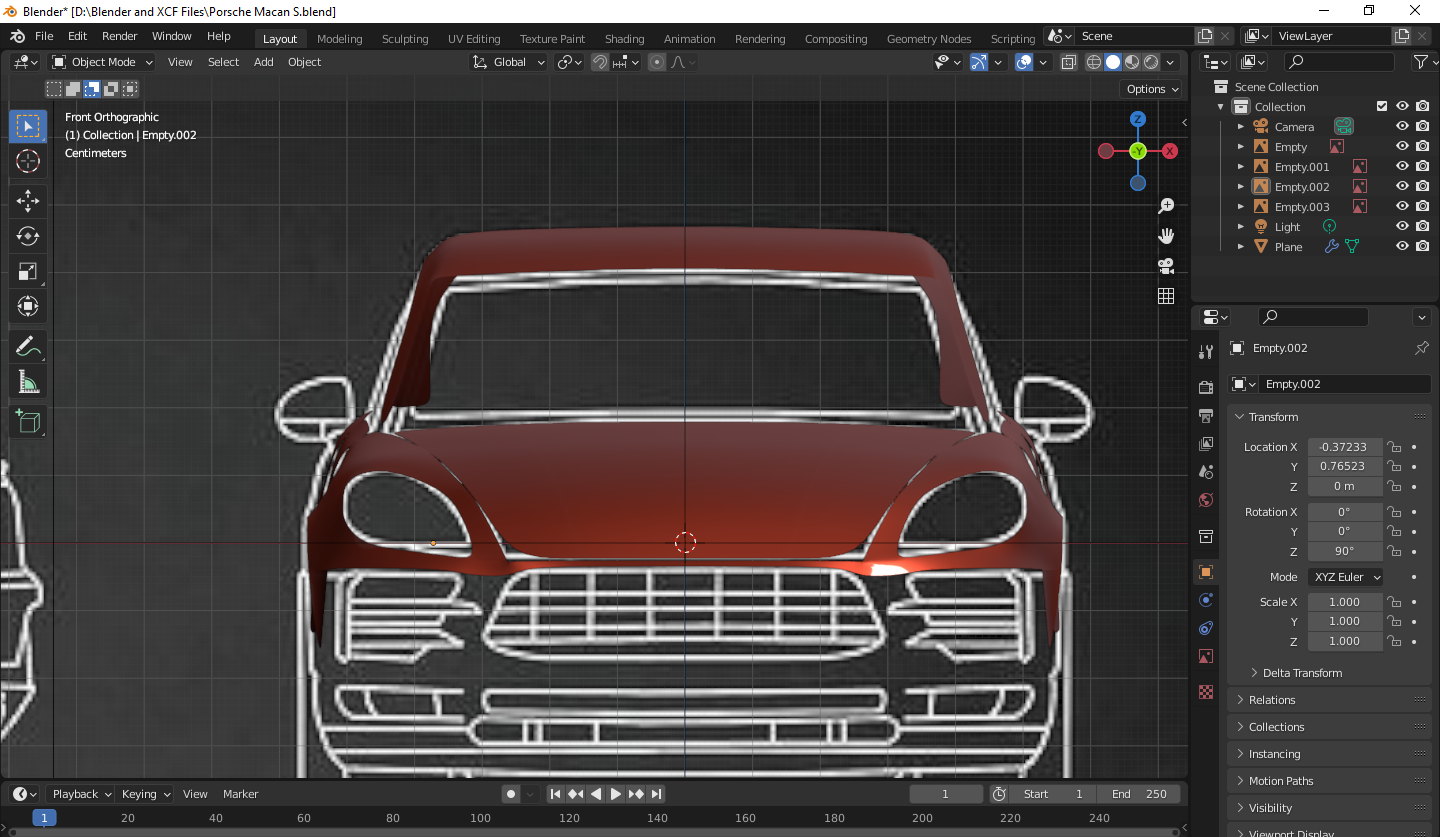
Task: Activate the Move tool
Action: tap(28, 200)
